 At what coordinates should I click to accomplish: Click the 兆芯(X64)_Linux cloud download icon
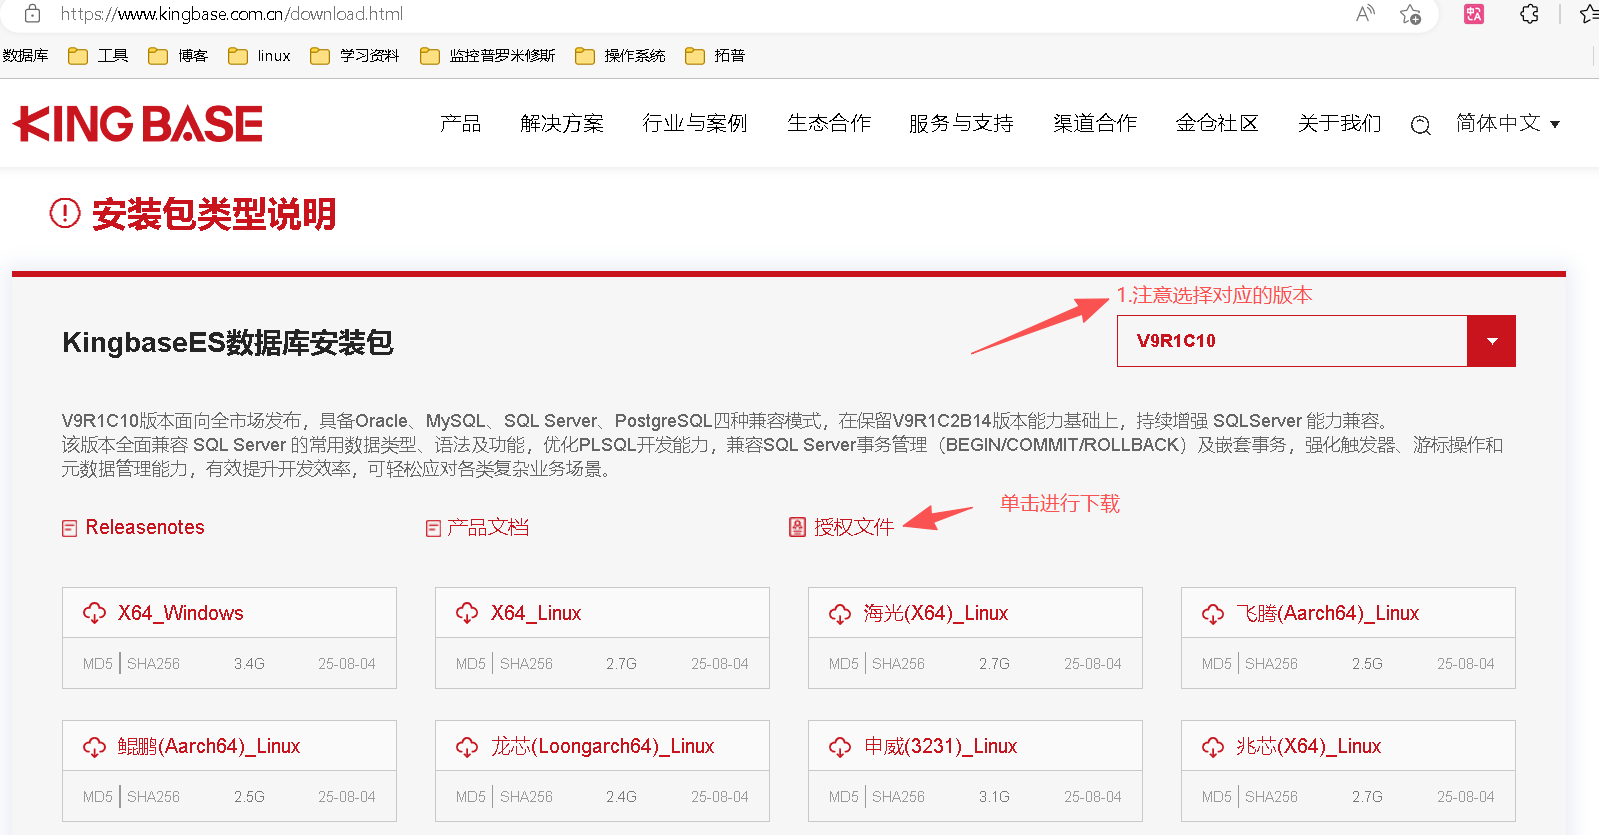point(1213,746)
